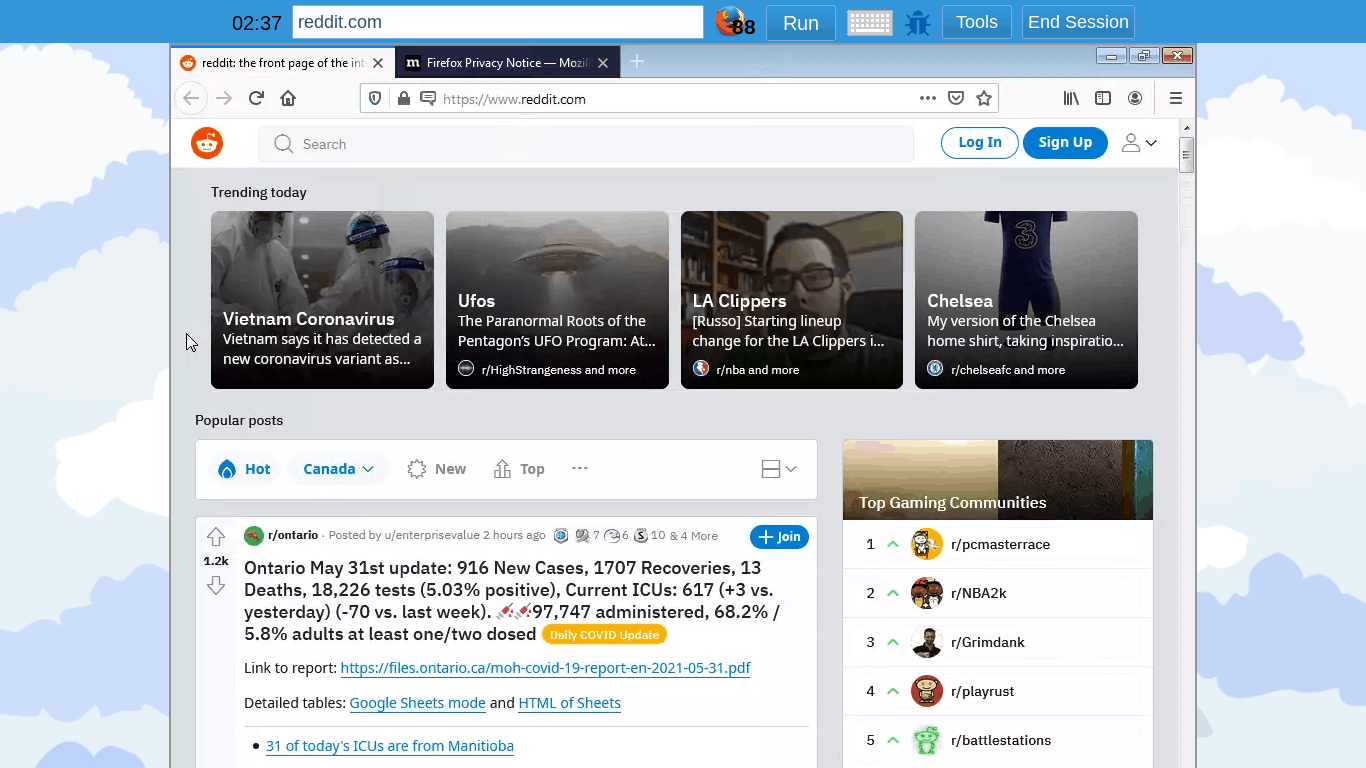Open the Firefox hamburger menu
The height and width of the screenshot is (768, 1366).
pyautogui.click(x=1176, y=98)
